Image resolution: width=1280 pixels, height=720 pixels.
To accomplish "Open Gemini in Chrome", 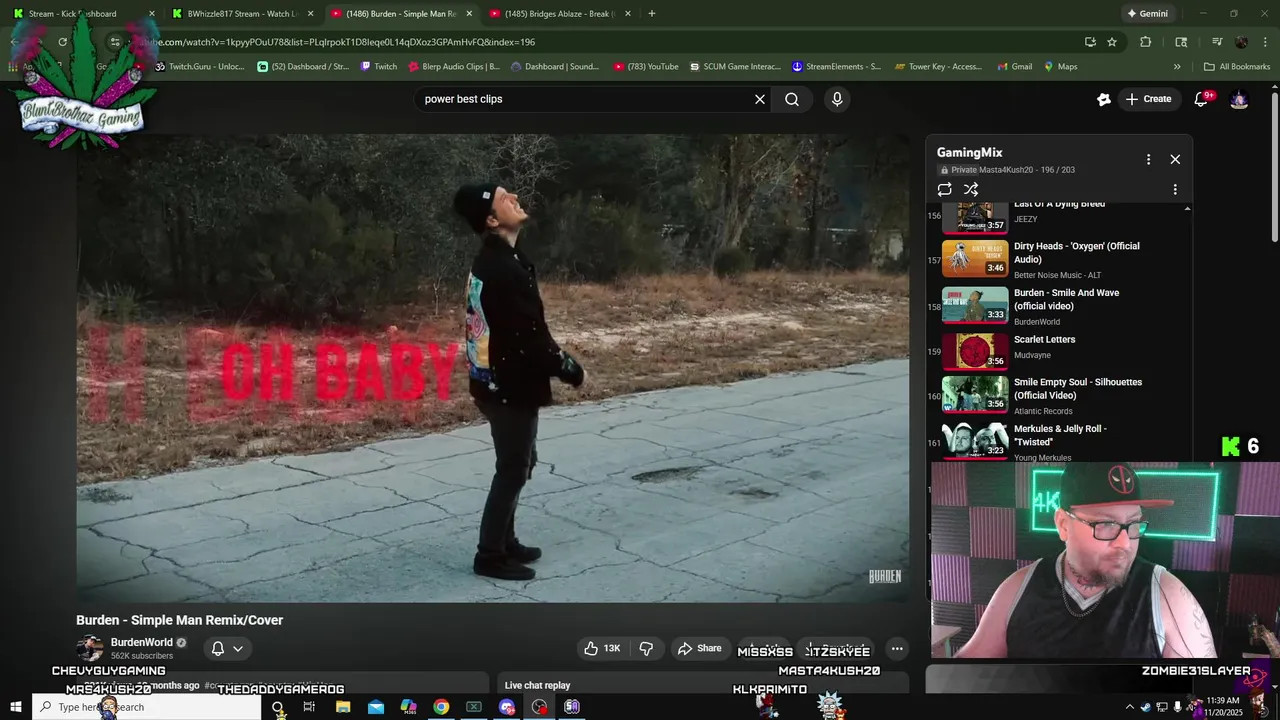I will [1147, 14].
